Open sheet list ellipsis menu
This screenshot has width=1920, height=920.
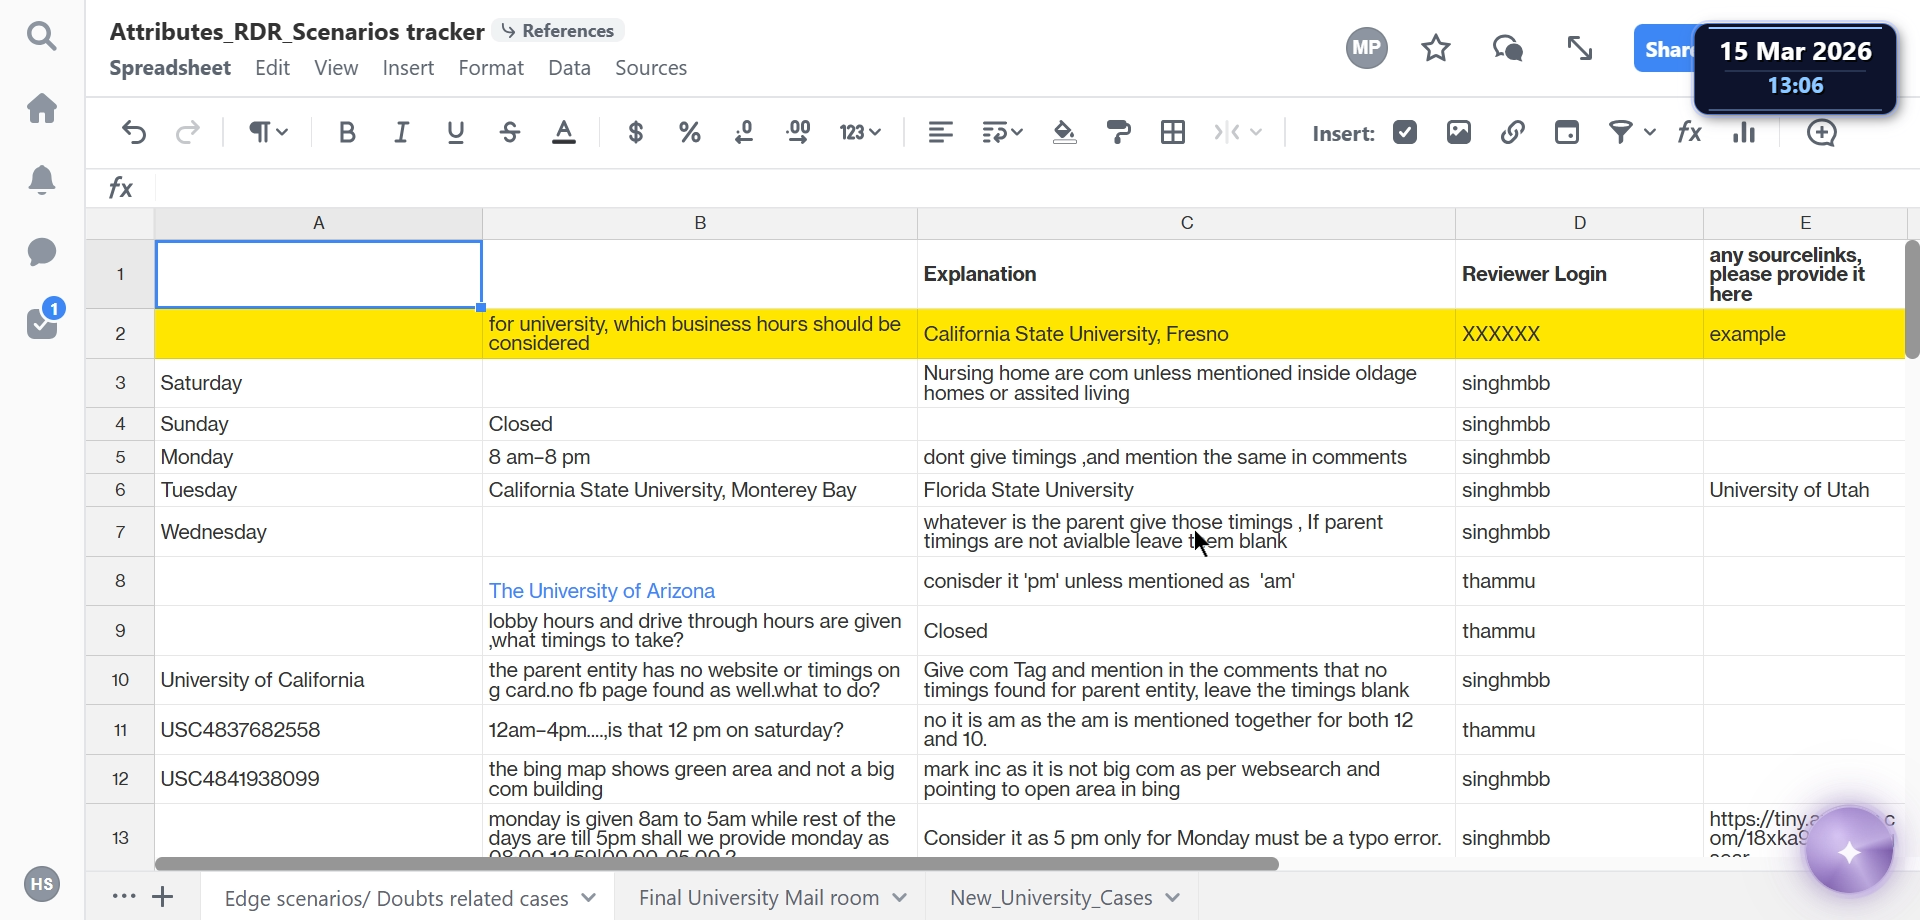124,896
